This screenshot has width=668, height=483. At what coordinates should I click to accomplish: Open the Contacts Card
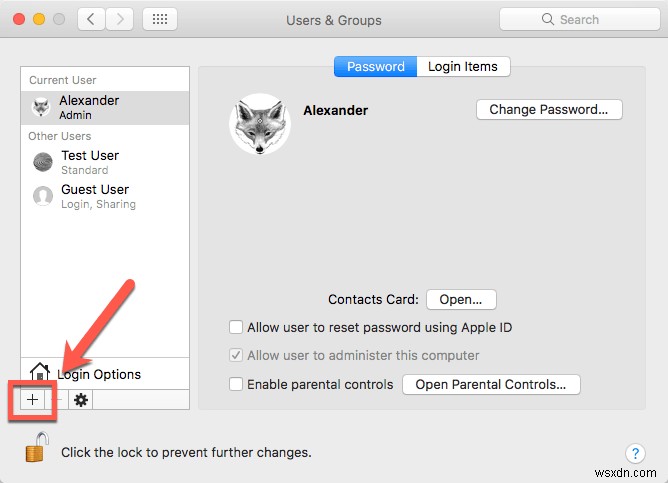point(461,299)
